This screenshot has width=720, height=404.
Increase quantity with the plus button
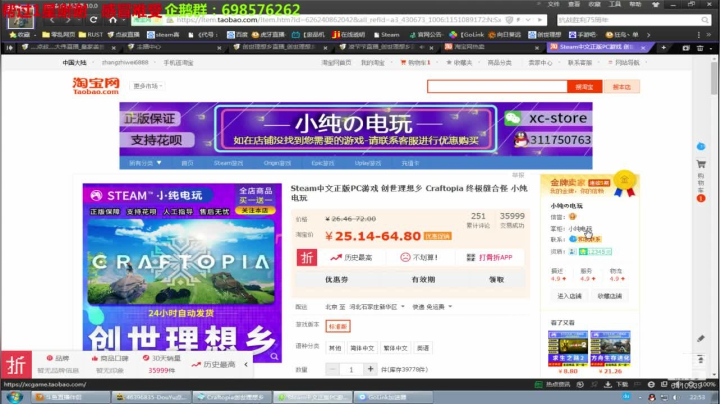(x=370, y=369)
